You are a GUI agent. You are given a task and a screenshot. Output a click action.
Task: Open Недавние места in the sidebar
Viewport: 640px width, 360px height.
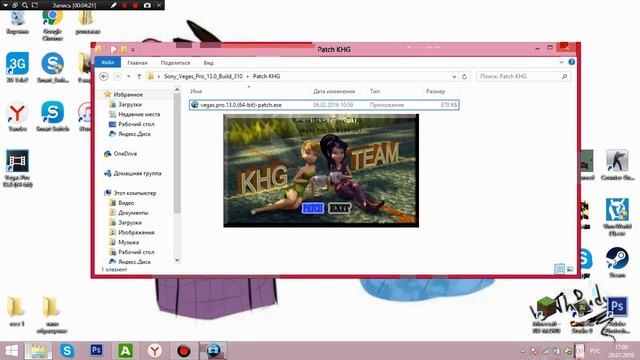coord(139,114)
